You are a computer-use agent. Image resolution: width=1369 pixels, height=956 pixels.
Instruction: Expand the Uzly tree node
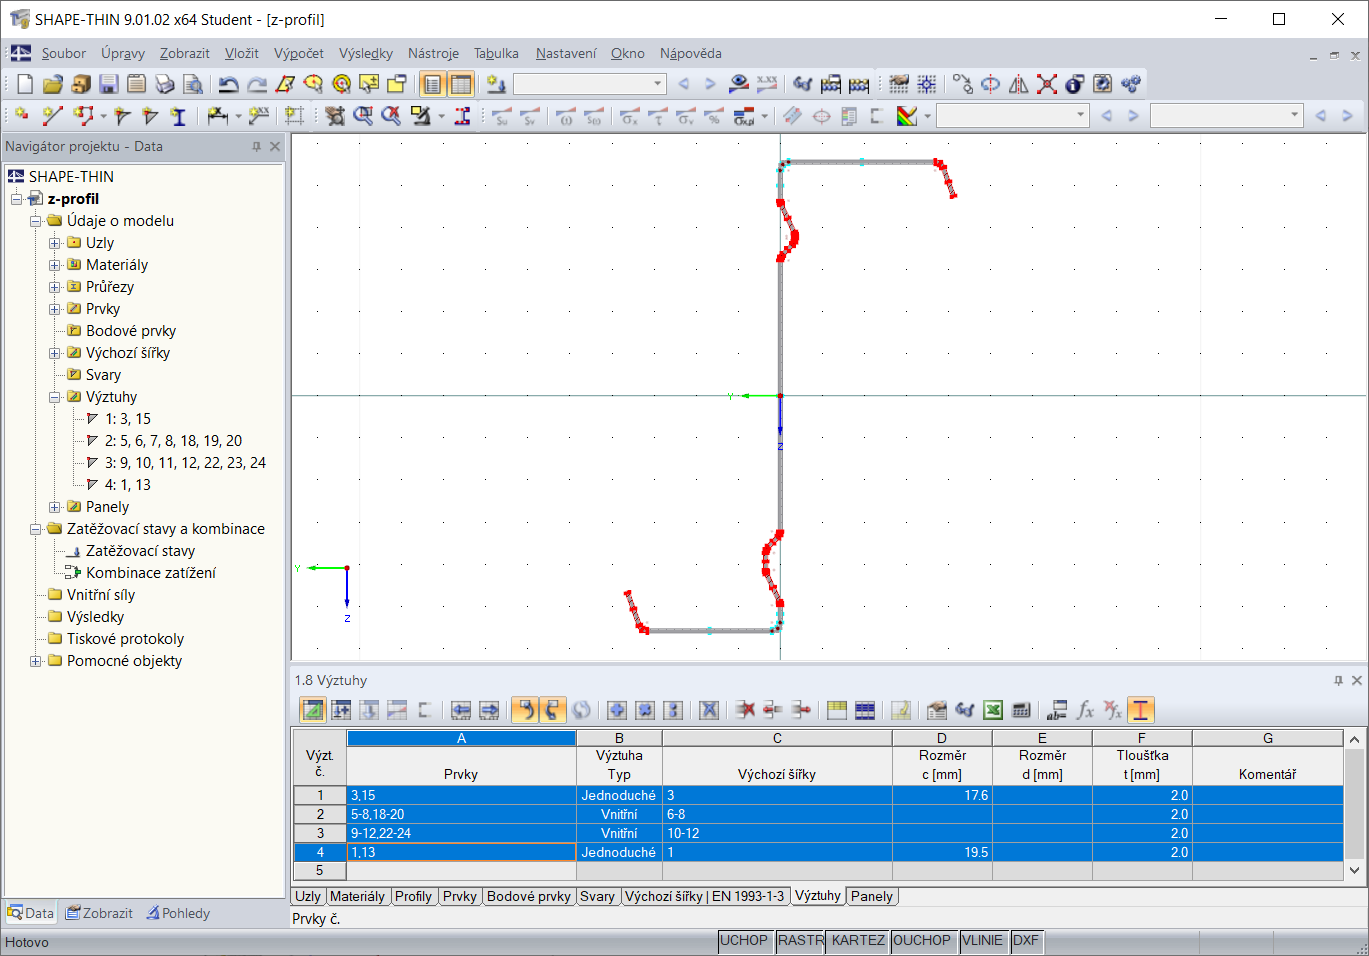pos(55,243)
